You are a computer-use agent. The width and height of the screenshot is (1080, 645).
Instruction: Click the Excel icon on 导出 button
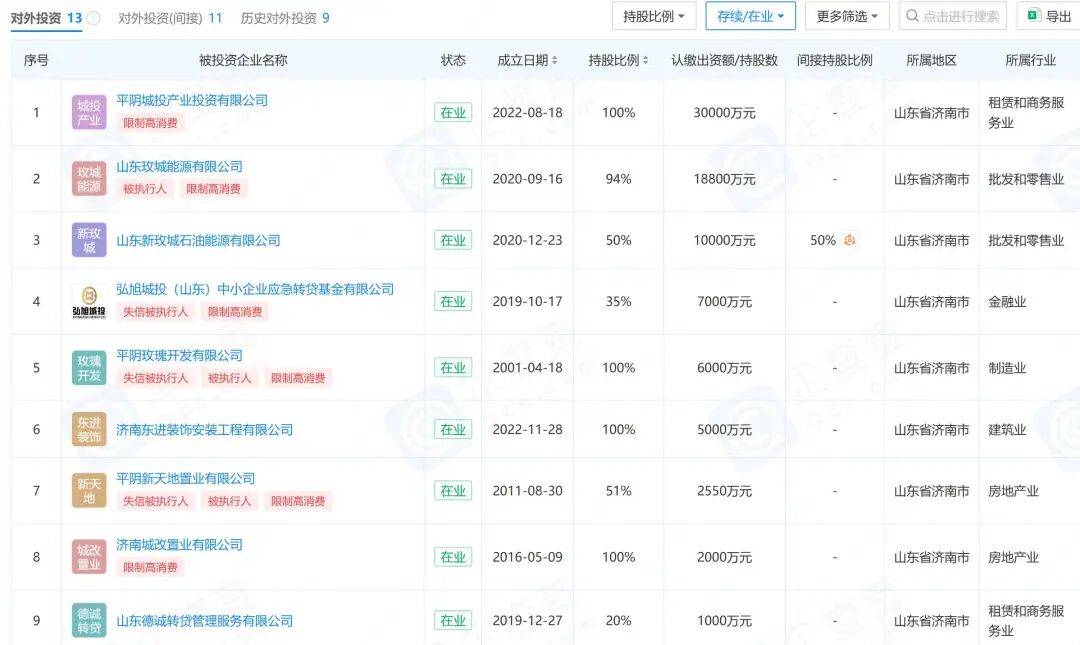click(x=1033, y=16)
